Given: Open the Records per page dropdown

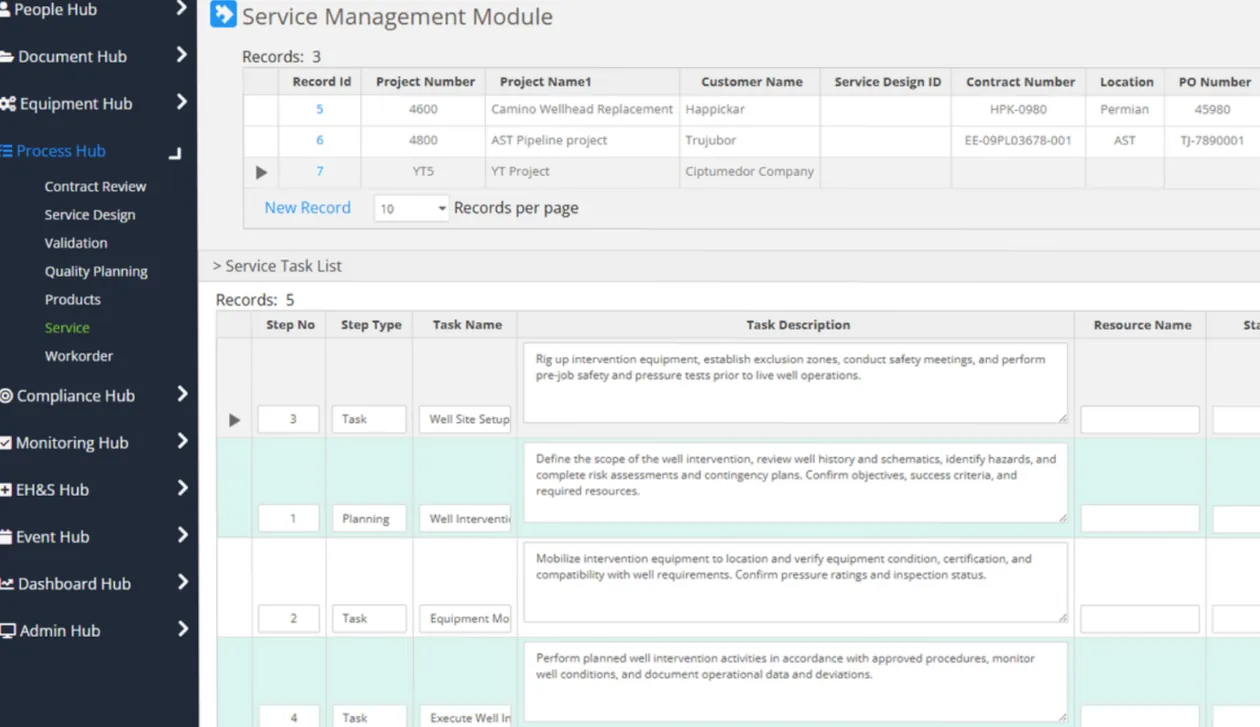Looking at the screenshot, I should pos(412,208).
